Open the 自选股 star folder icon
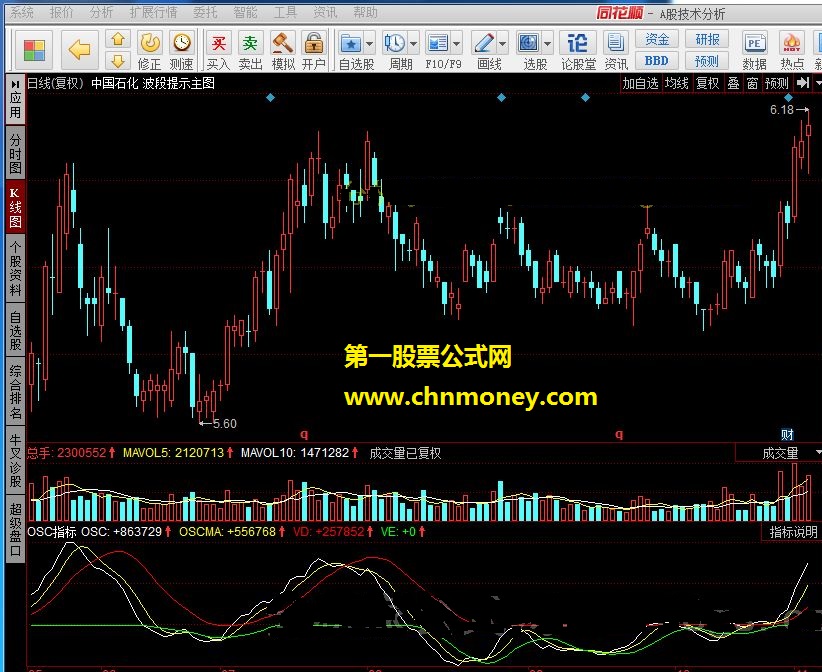Viewport: 822px width, 672px height. click(350, 43)
